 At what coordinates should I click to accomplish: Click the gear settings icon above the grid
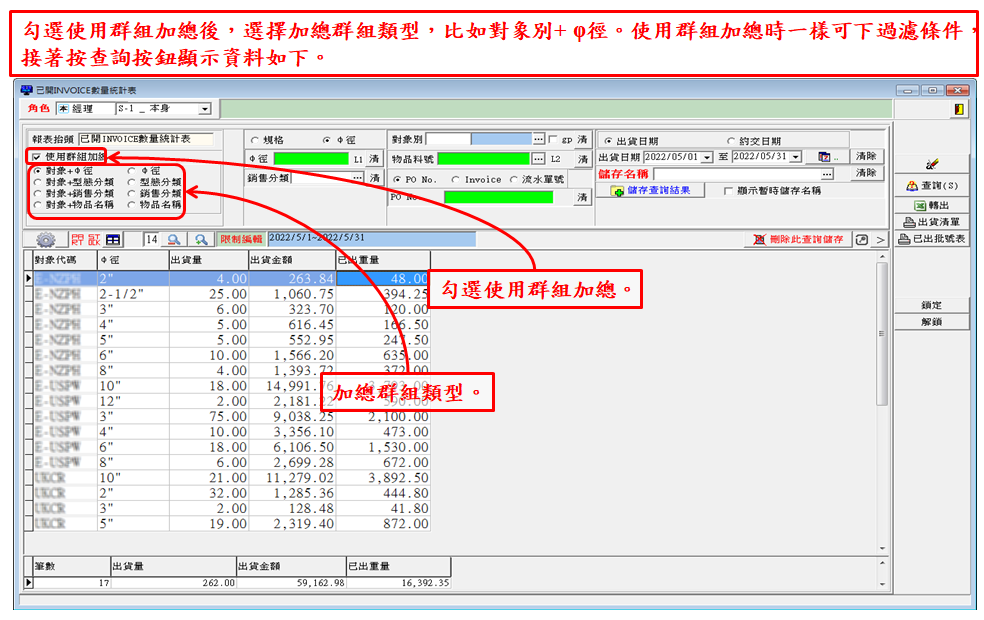coord(46,240)
